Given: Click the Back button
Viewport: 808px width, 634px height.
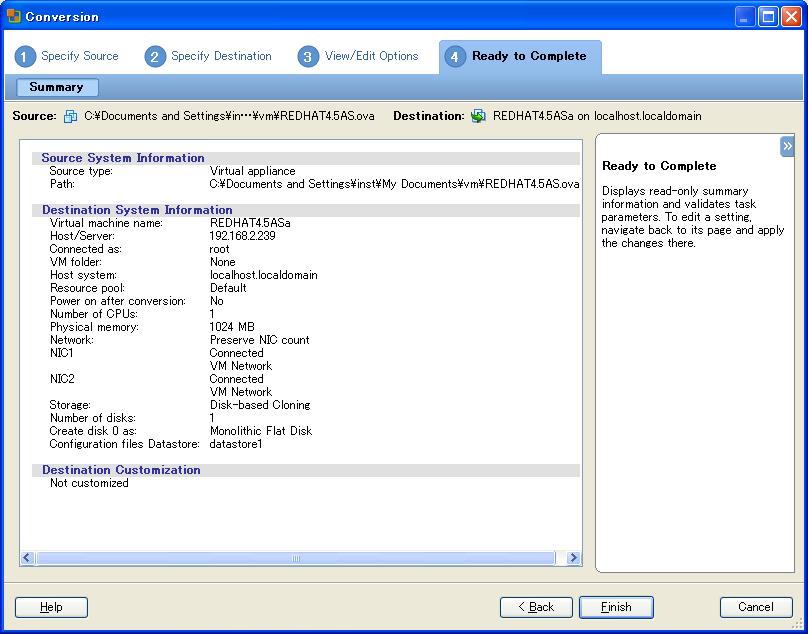Looking at the screenshot, I should (x=536, y=607).
